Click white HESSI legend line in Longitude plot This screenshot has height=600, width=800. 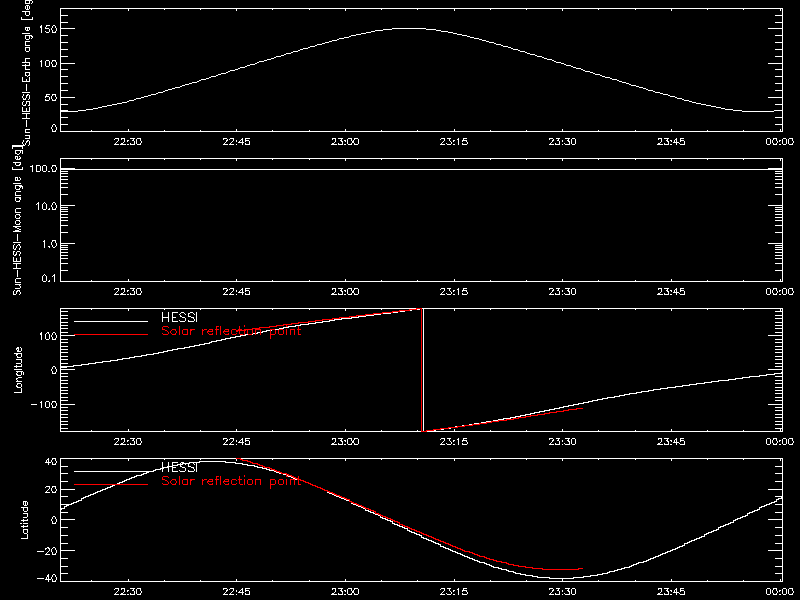(111, 321)
